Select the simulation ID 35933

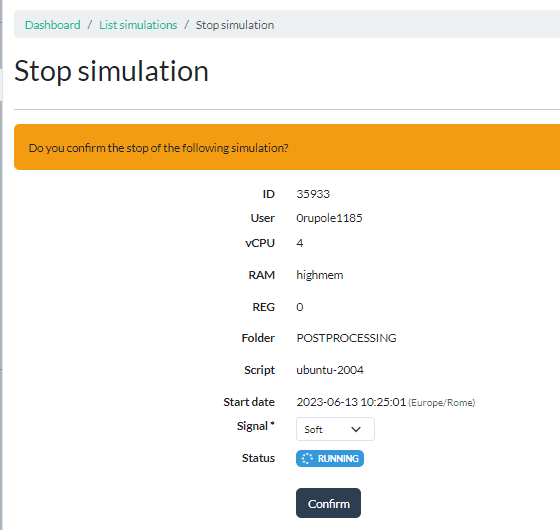click(313, 194)
